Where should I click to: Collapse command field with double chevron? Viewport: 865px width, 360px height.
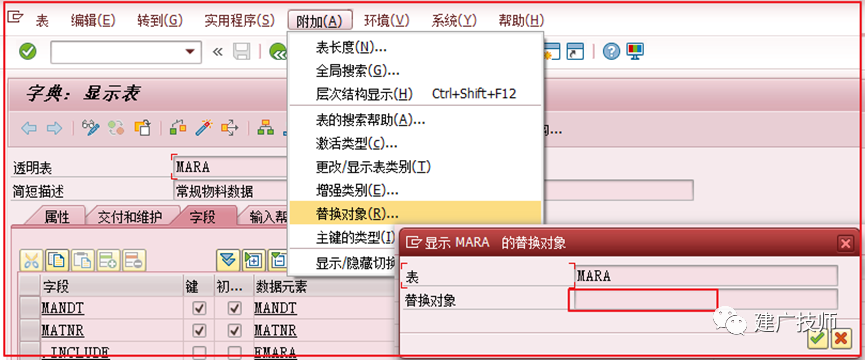coord(217,51)
